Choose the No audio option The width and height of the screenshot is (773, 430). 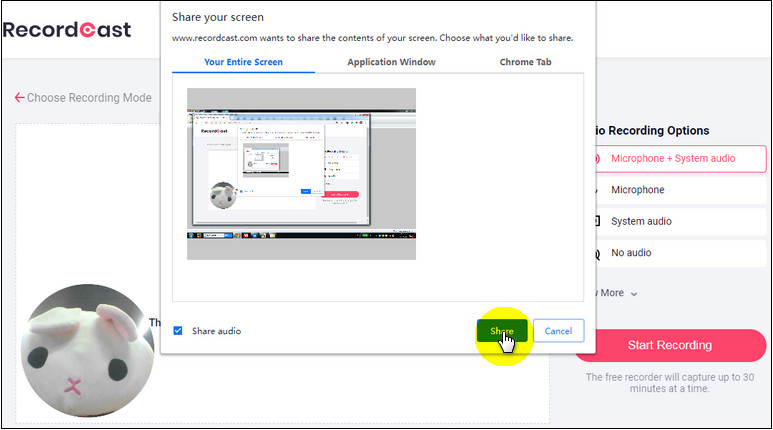pos(673,253)
